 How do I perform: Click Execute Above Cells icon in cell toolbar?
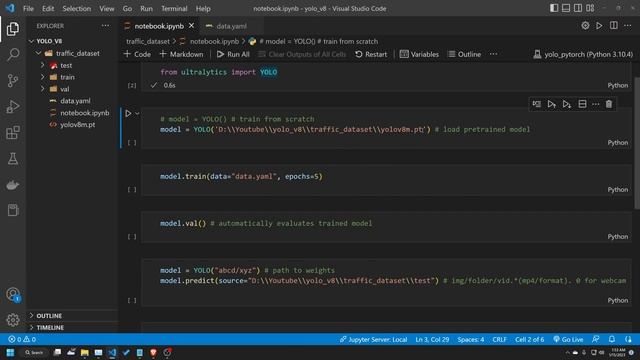pos(551,104)
